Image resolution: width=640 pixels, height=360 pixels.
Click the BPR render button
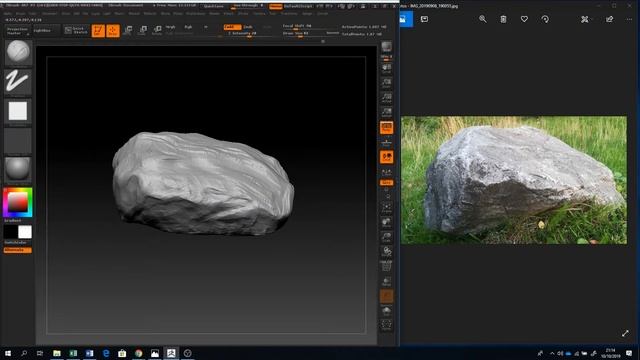coord(386,48)
